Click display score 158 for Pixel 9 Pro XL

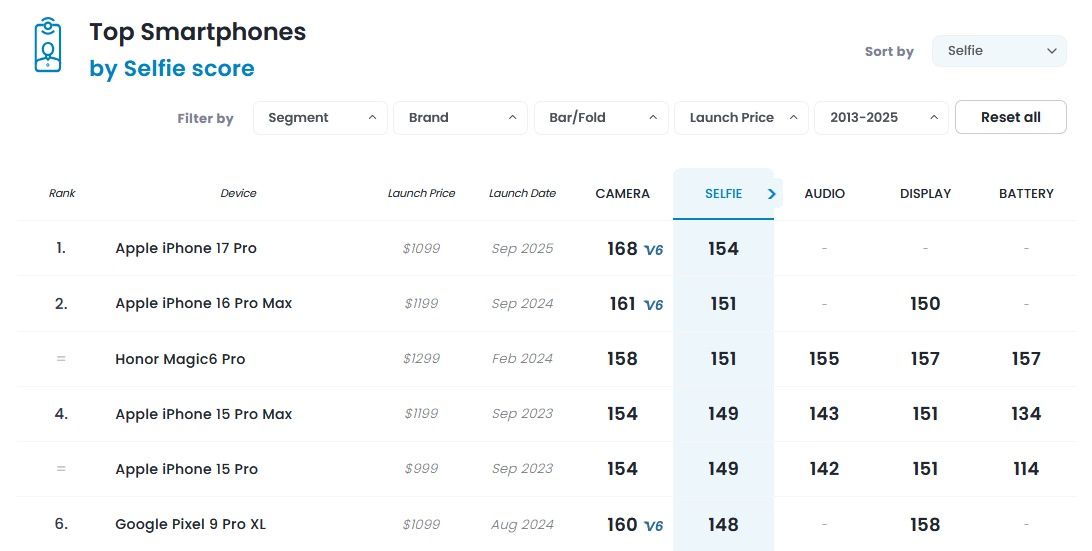(x=926, y=525)
